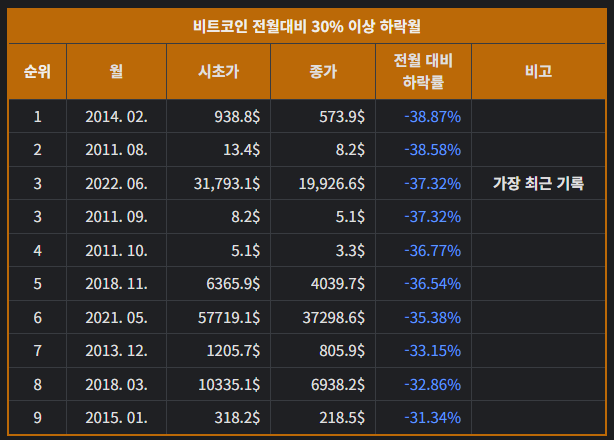Screen dimensions: 614x440
Task: Select the month cell '2015. 01.'
Action: pos(116,418)
